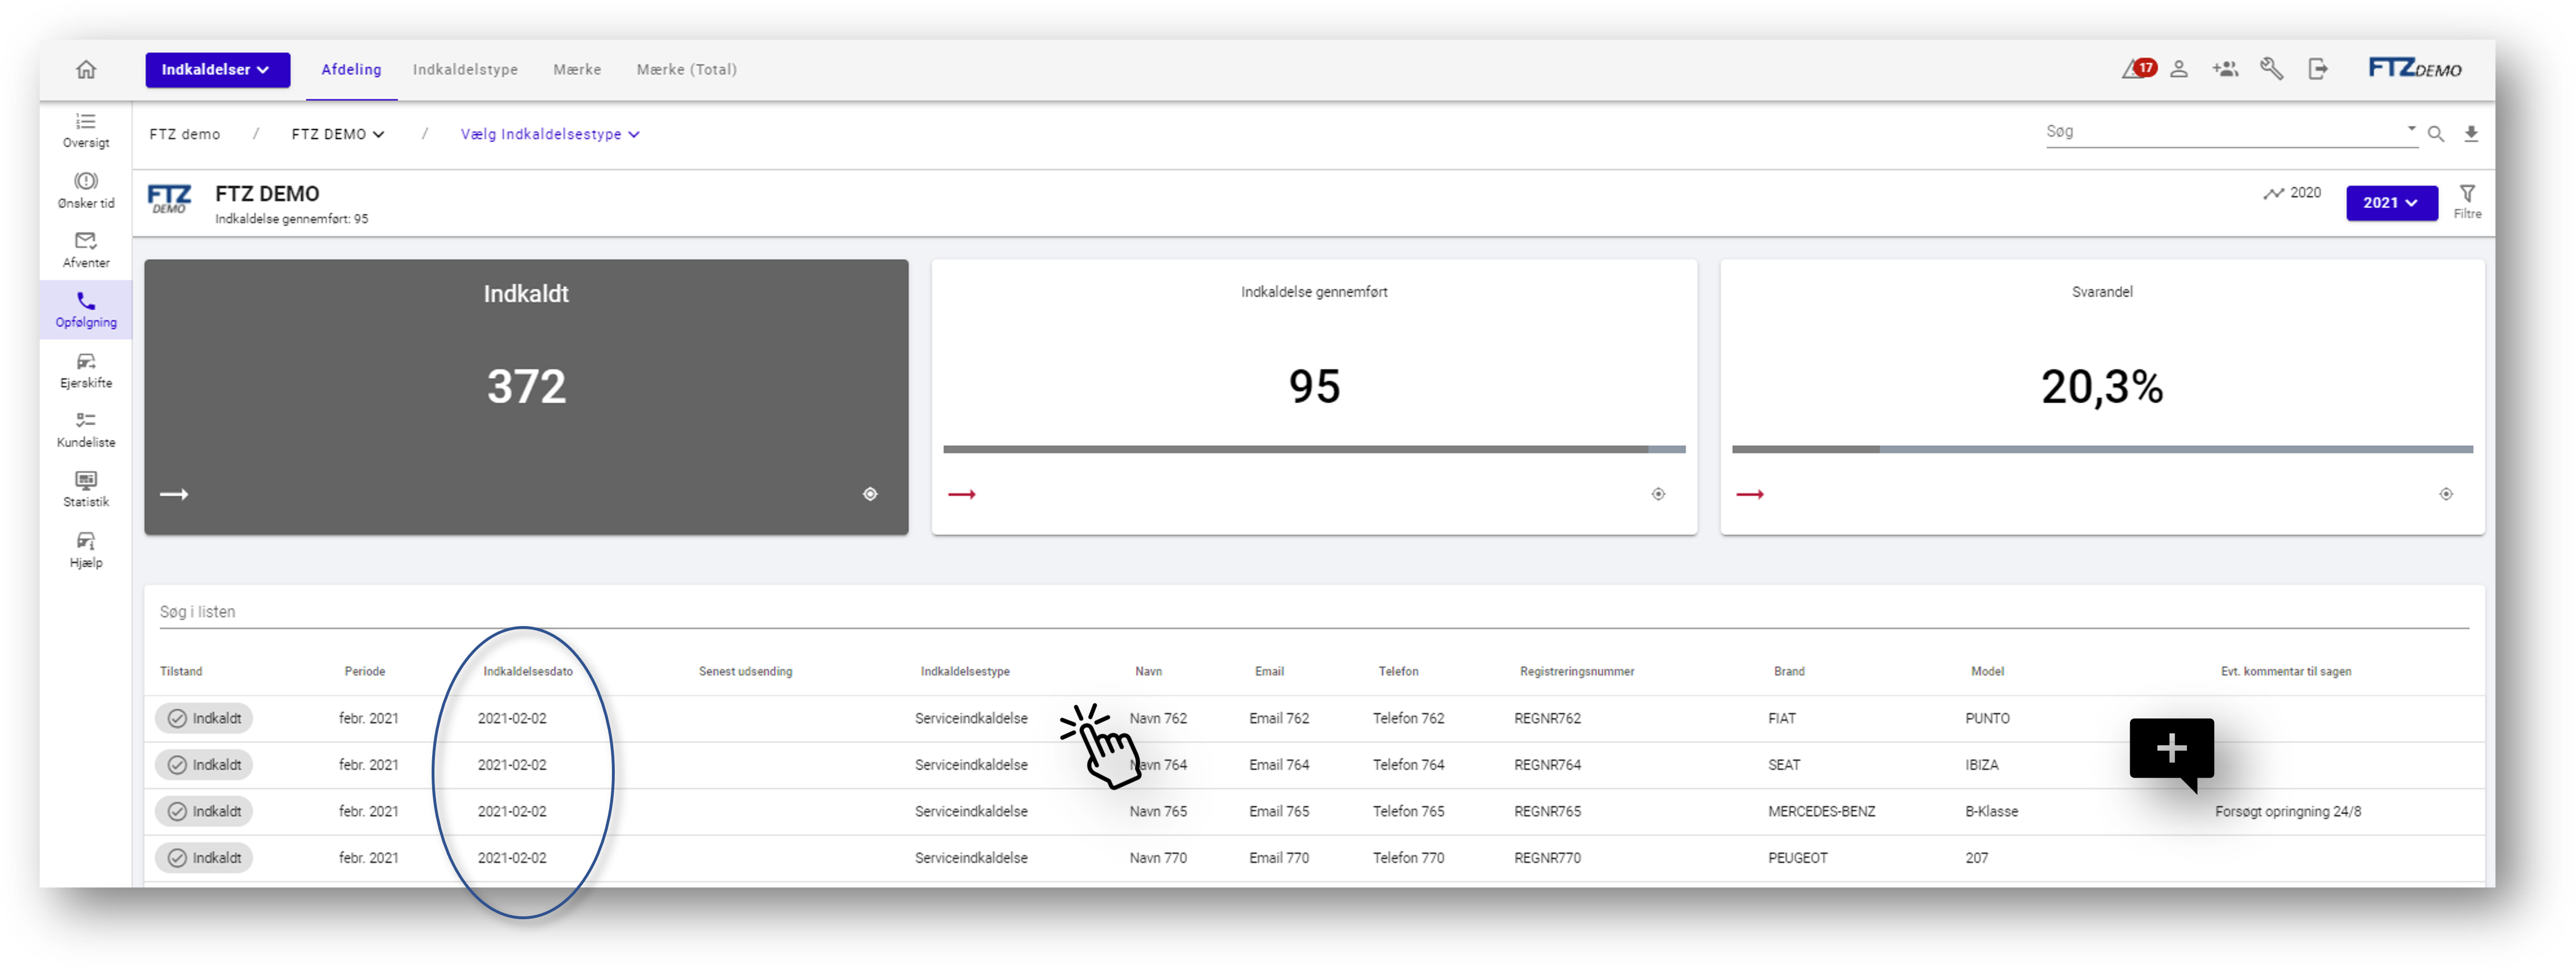The image size is (2576, 968).
Task: Open Indkaldelser dropdown
Action: [217, 70]
